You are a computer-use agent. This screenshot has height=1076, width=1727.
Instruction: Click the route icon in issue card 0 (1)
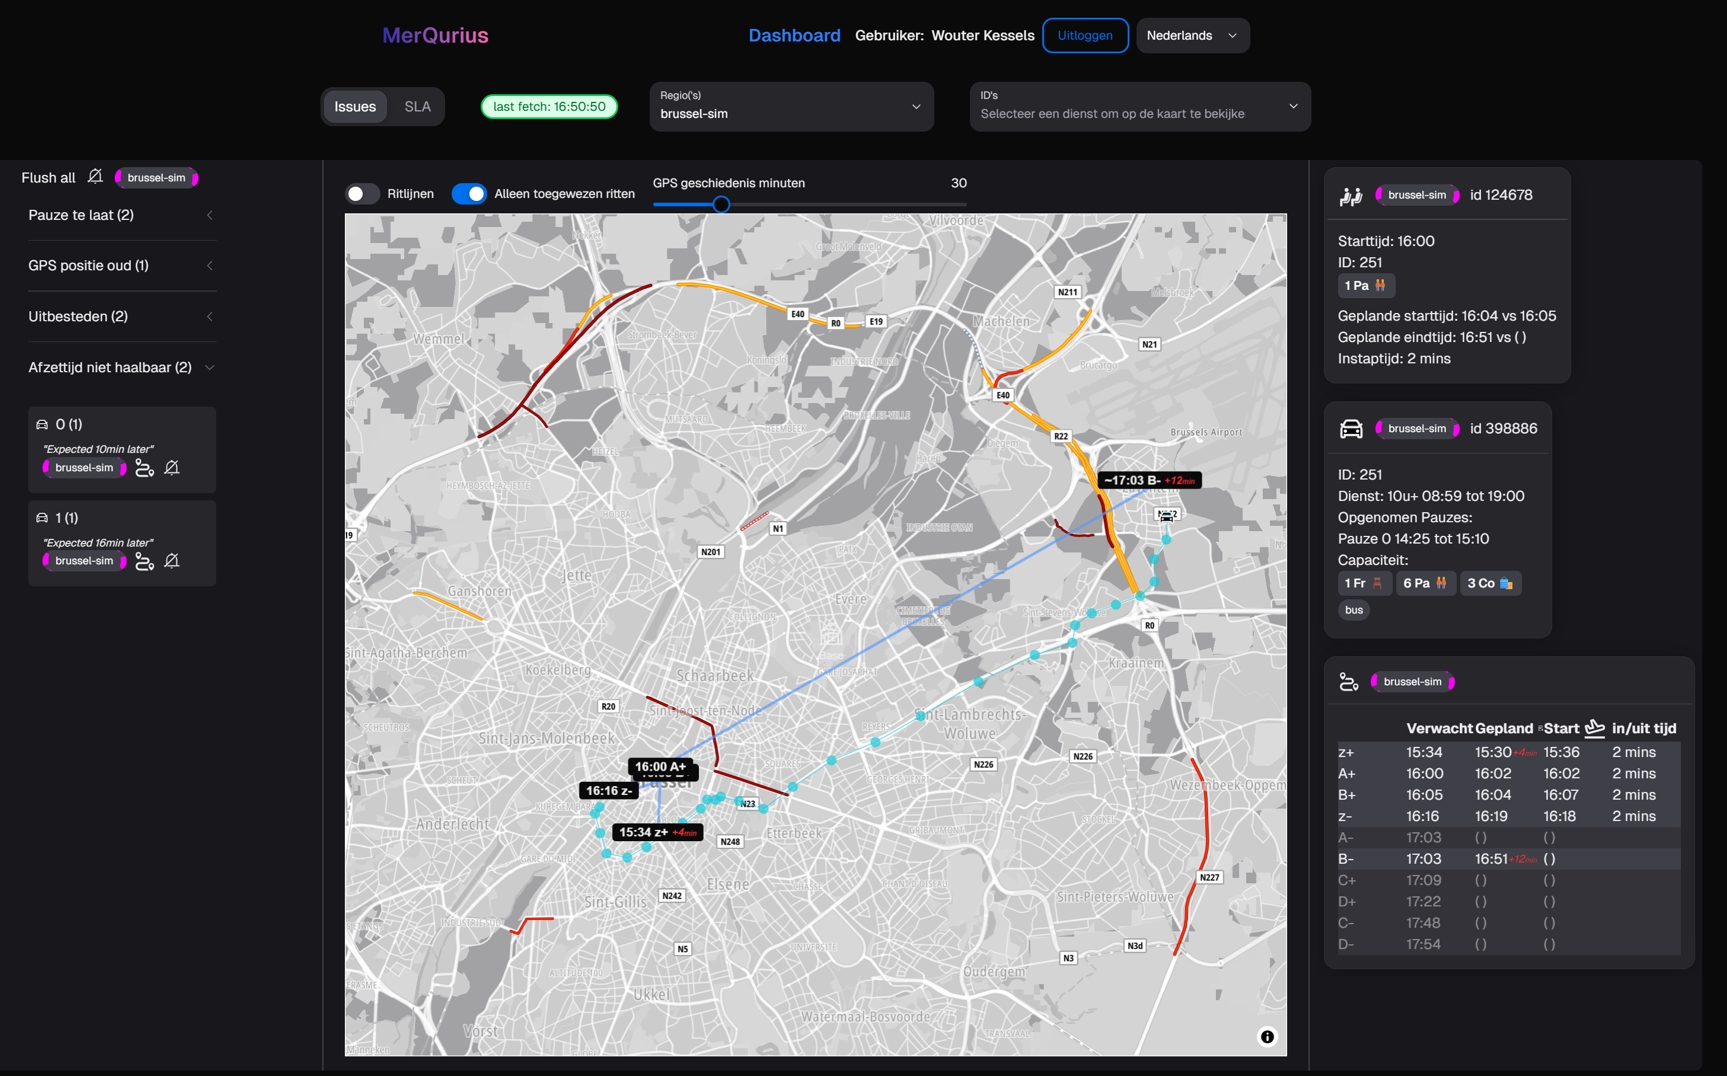pyautogui.click(x=144, y=468)
